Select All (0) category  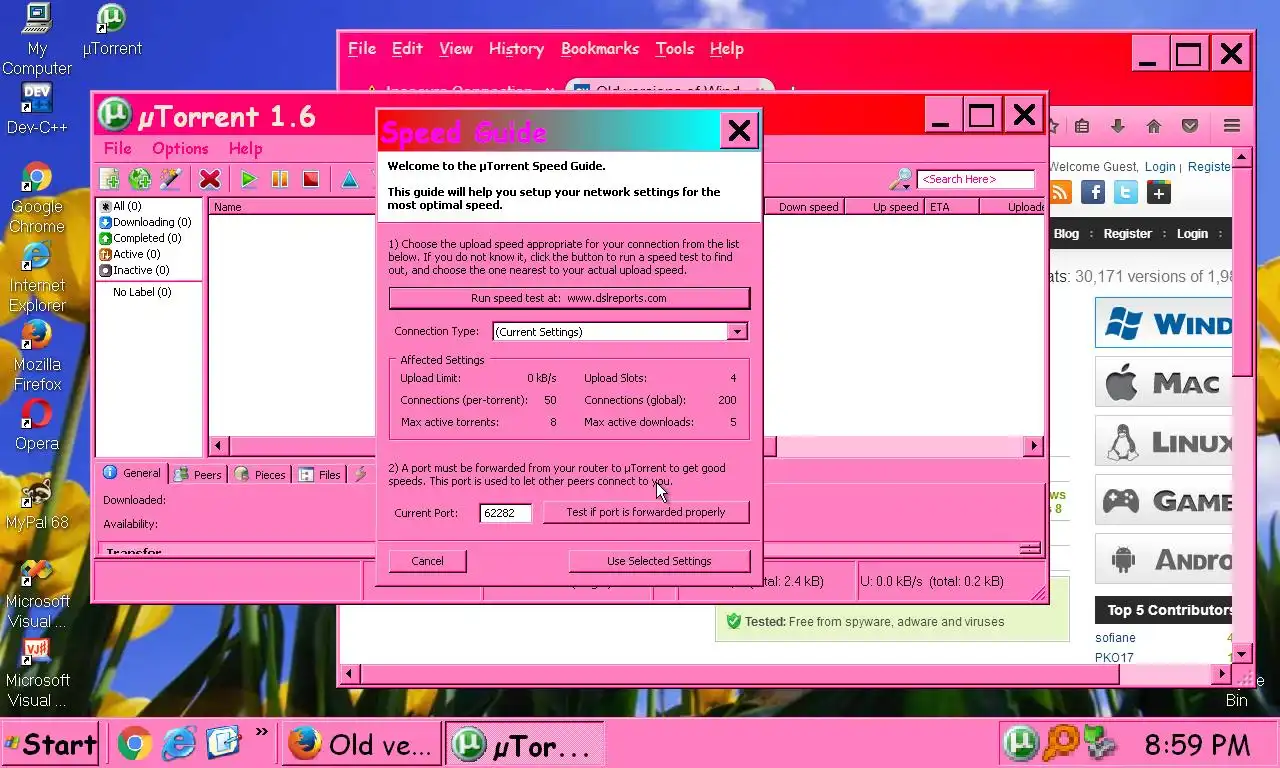click(121, 206)
